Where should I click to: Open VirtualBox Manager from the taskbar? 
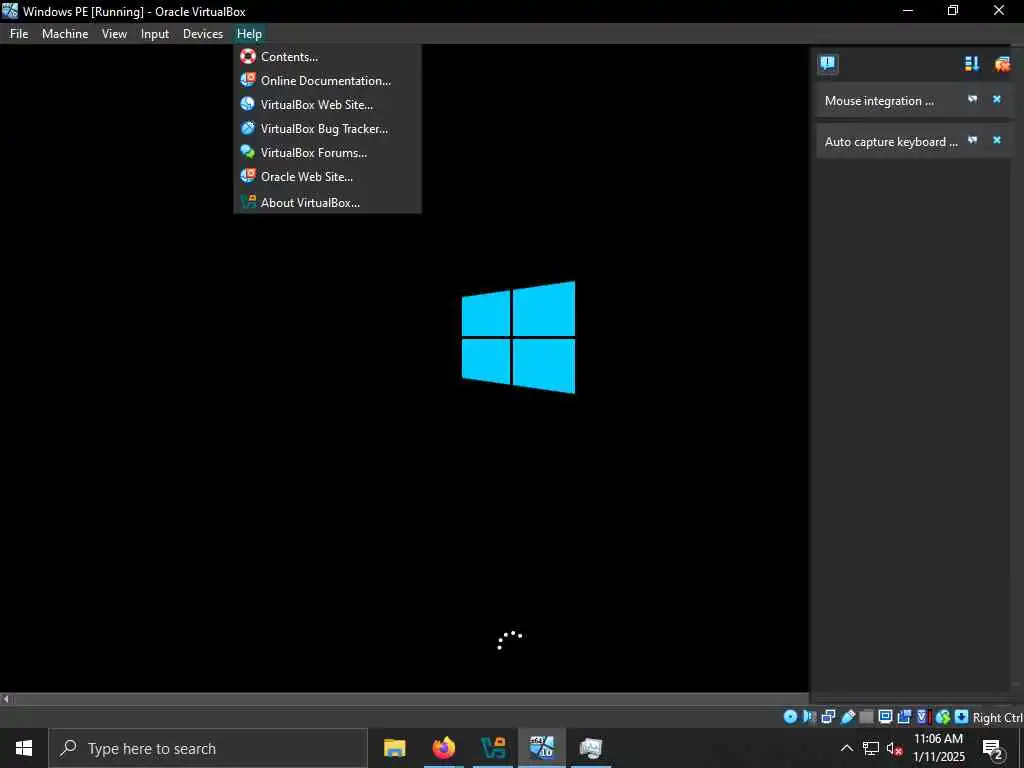[x=493, y=748]
